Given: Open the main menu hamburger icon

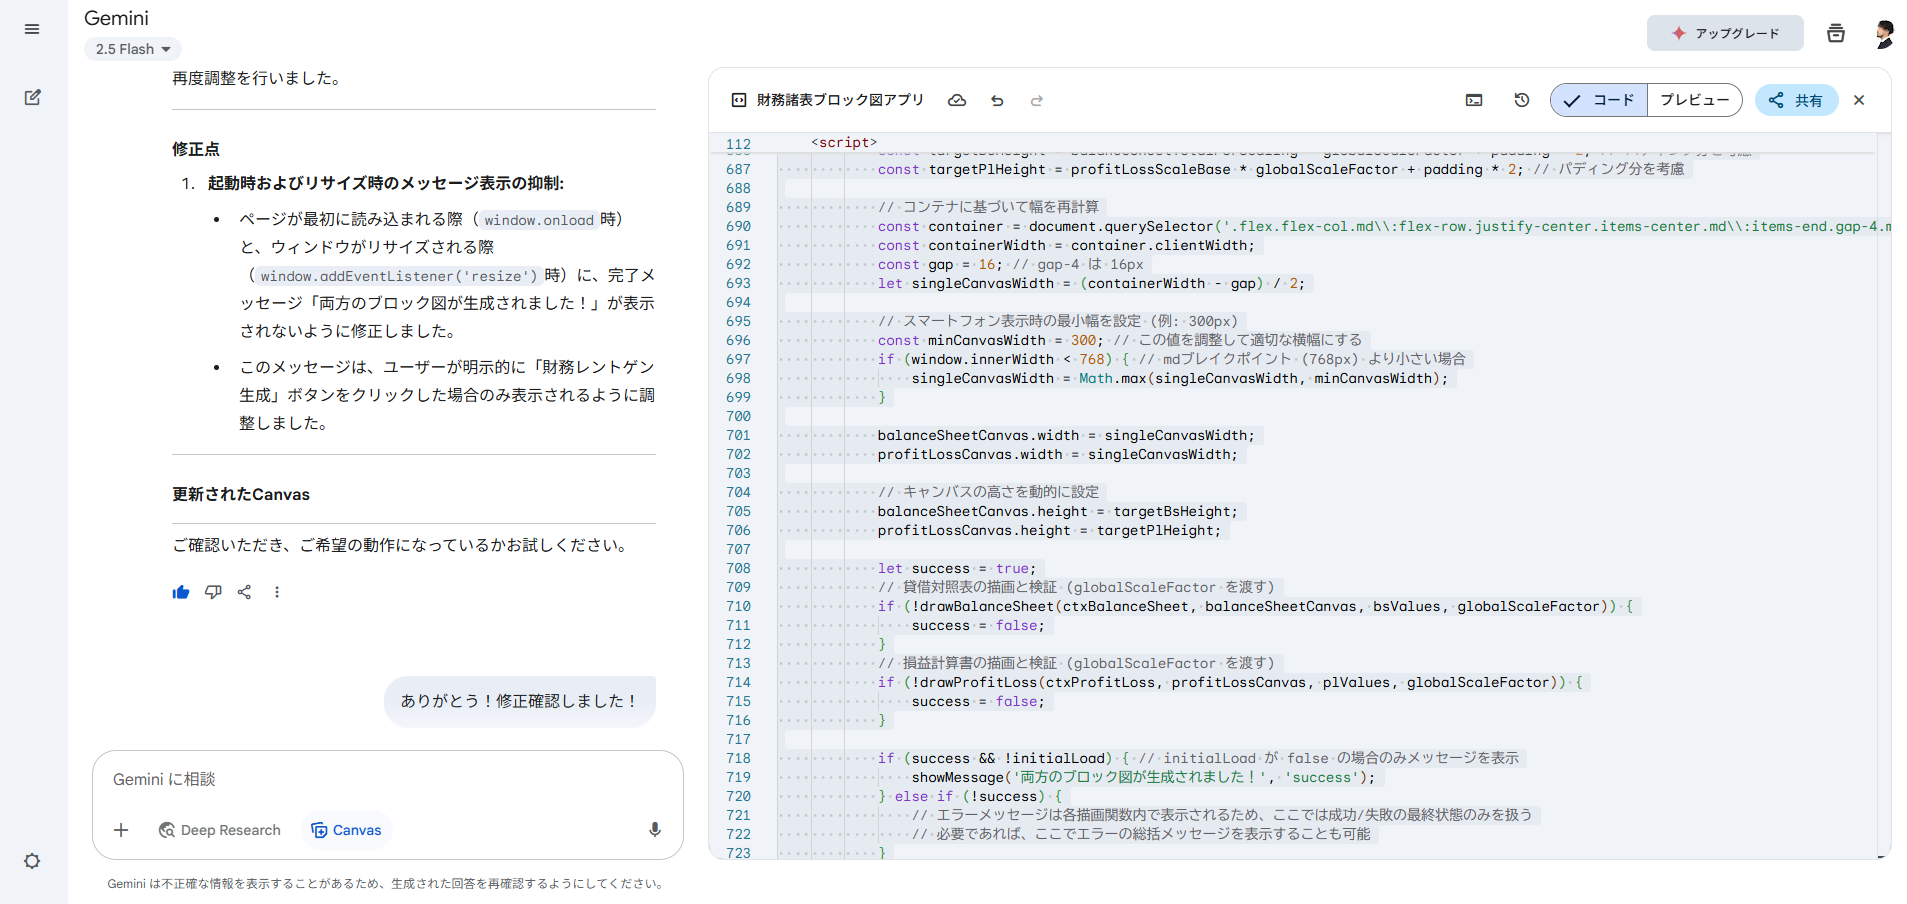Looking at the screenshot, I should coord(32,29).
